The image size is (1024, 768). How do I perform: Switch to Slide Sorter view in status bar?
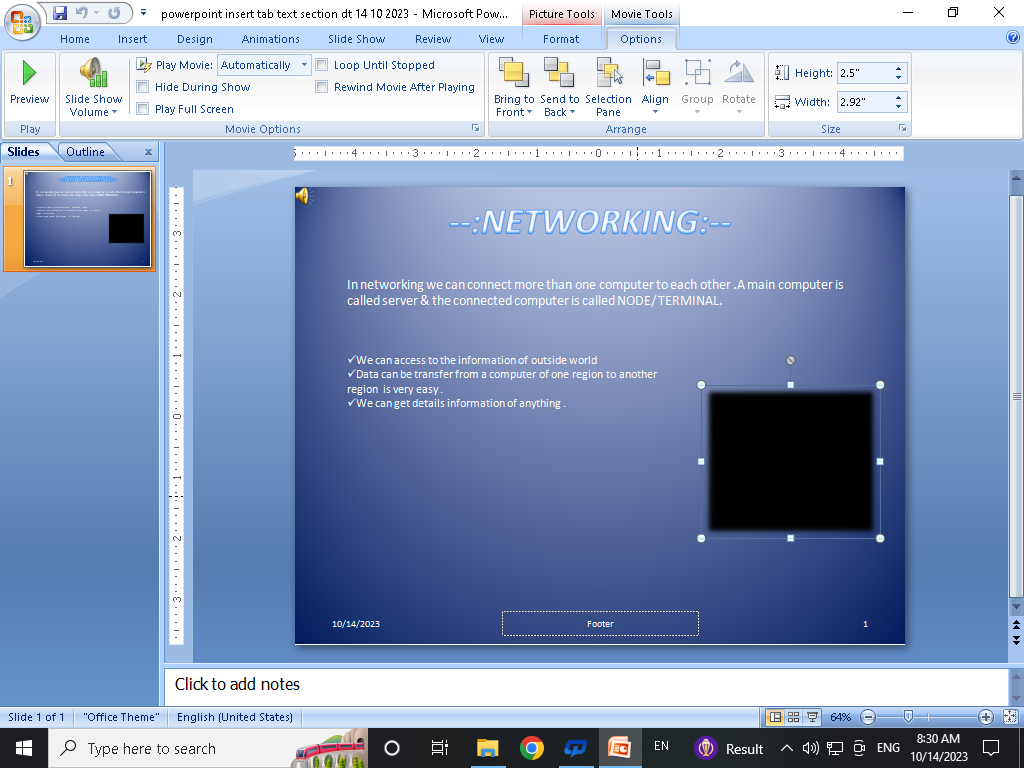793,717
